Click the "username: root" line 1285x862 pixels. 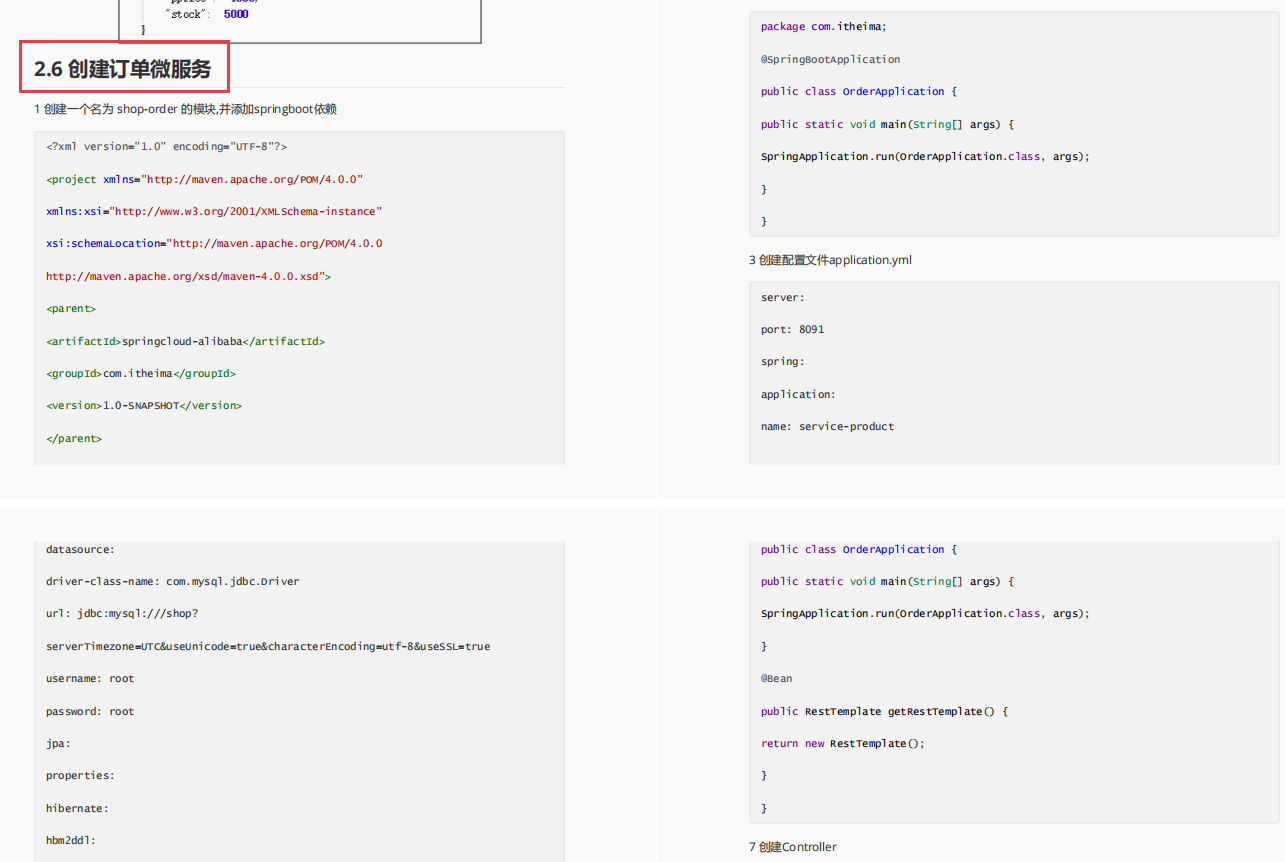90,678
